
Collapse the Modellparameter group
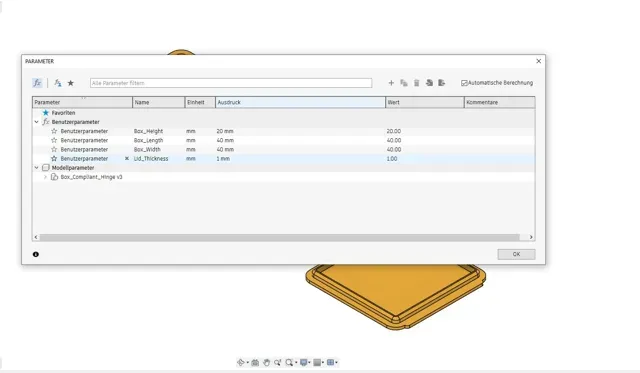point(36,168)
